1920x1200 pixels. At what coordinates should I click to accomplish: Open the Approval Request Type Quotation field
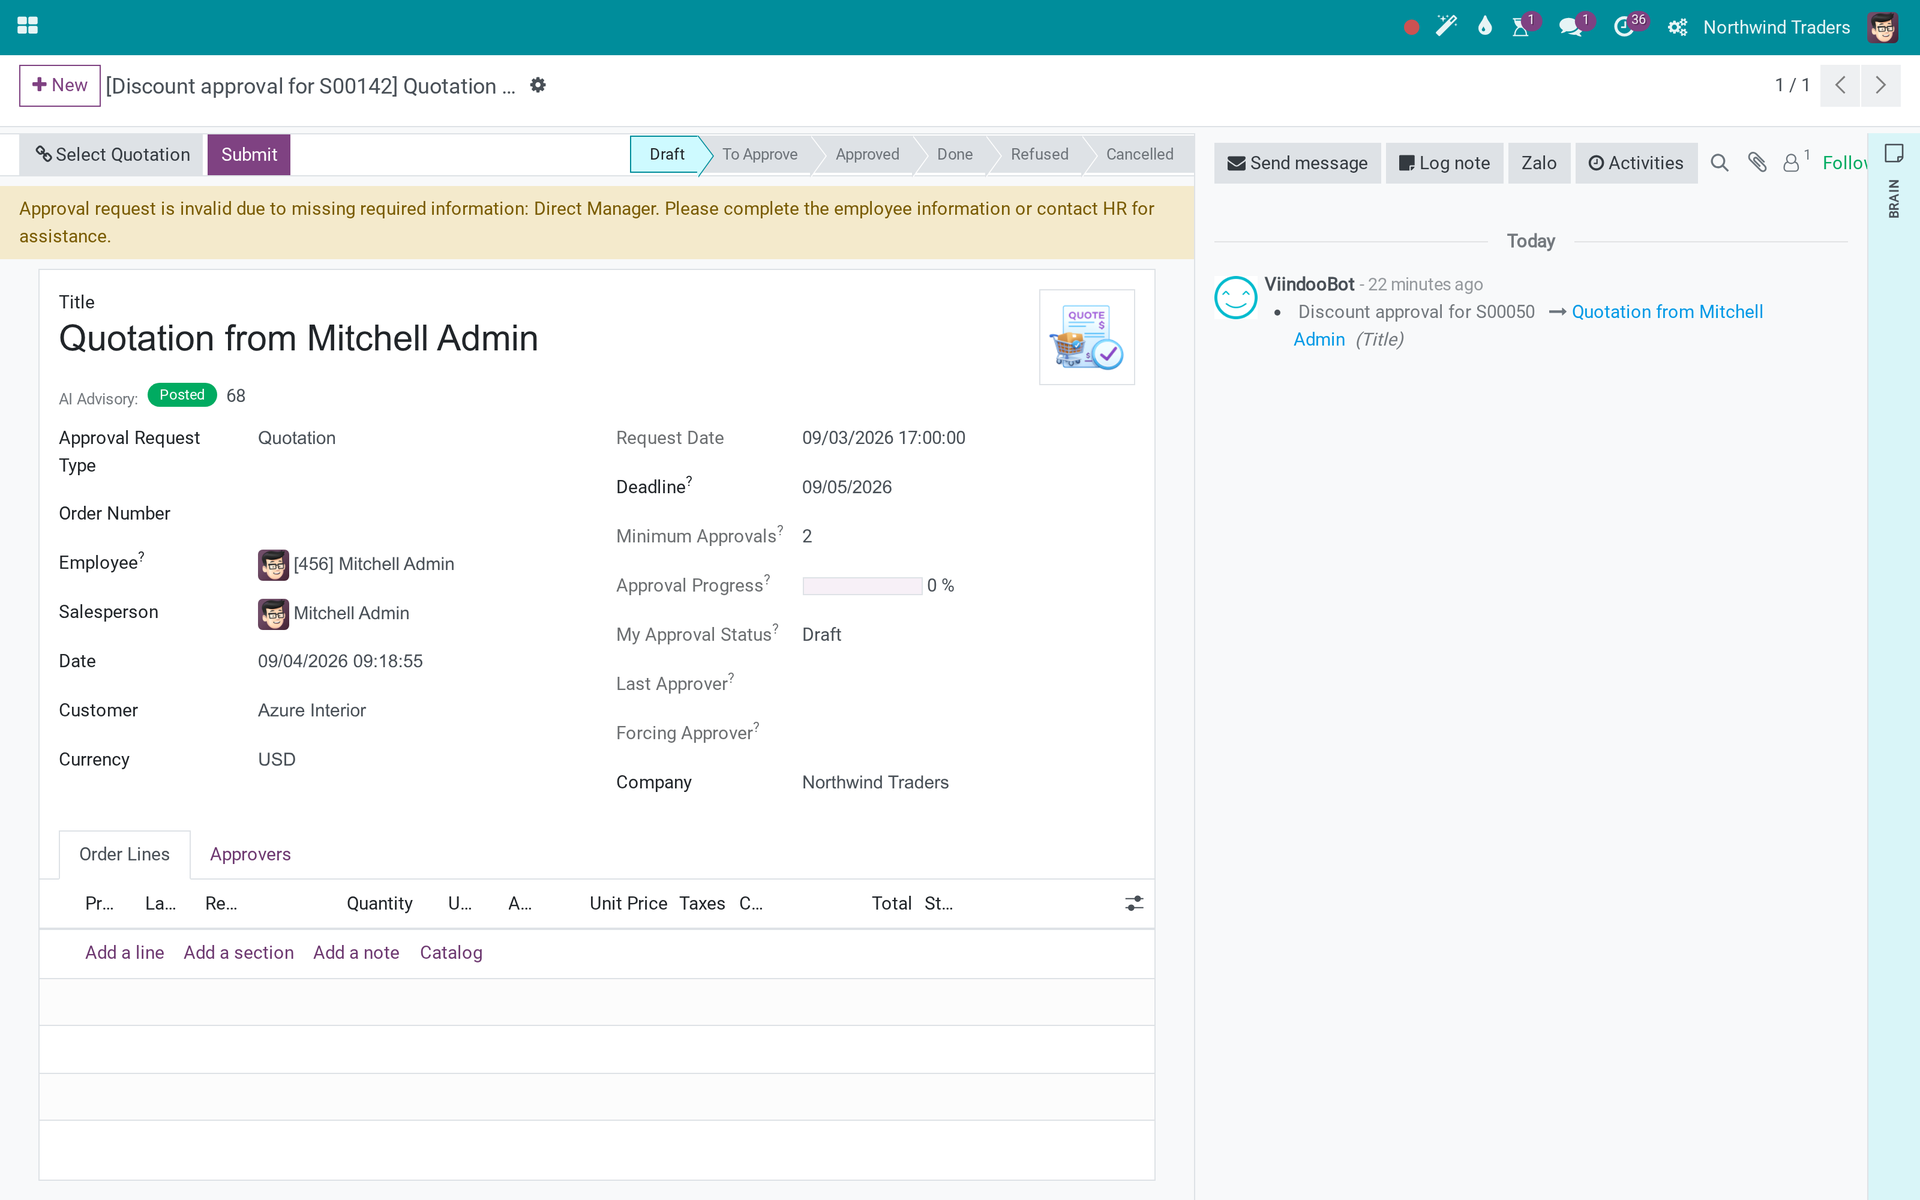pos(297,438)
